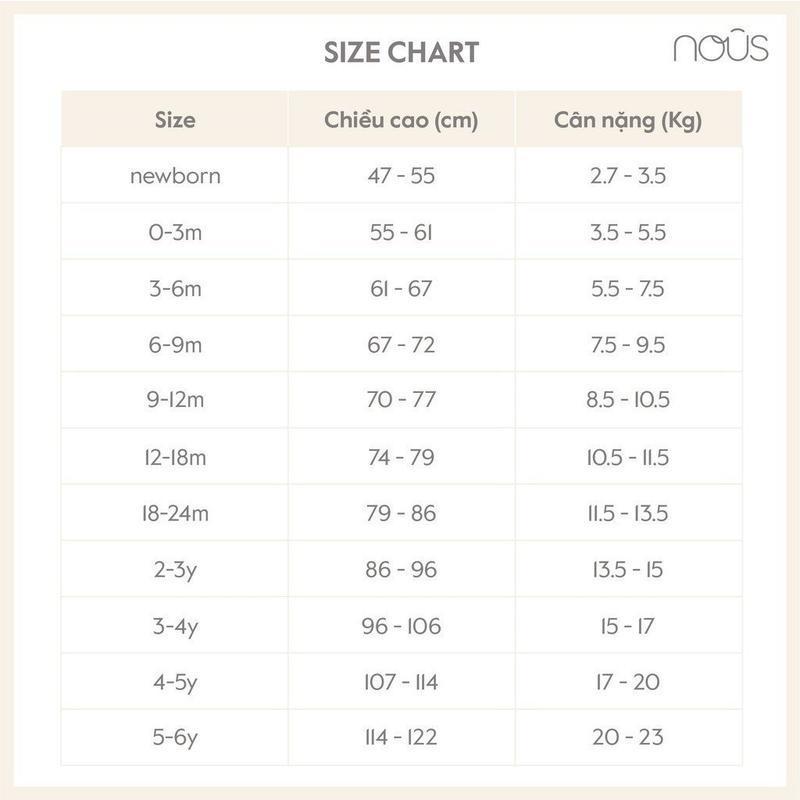The width and height of the screenshot is (800, 800).
Task: Click the 5-6y size cell
Action: [x=175, y=738]
